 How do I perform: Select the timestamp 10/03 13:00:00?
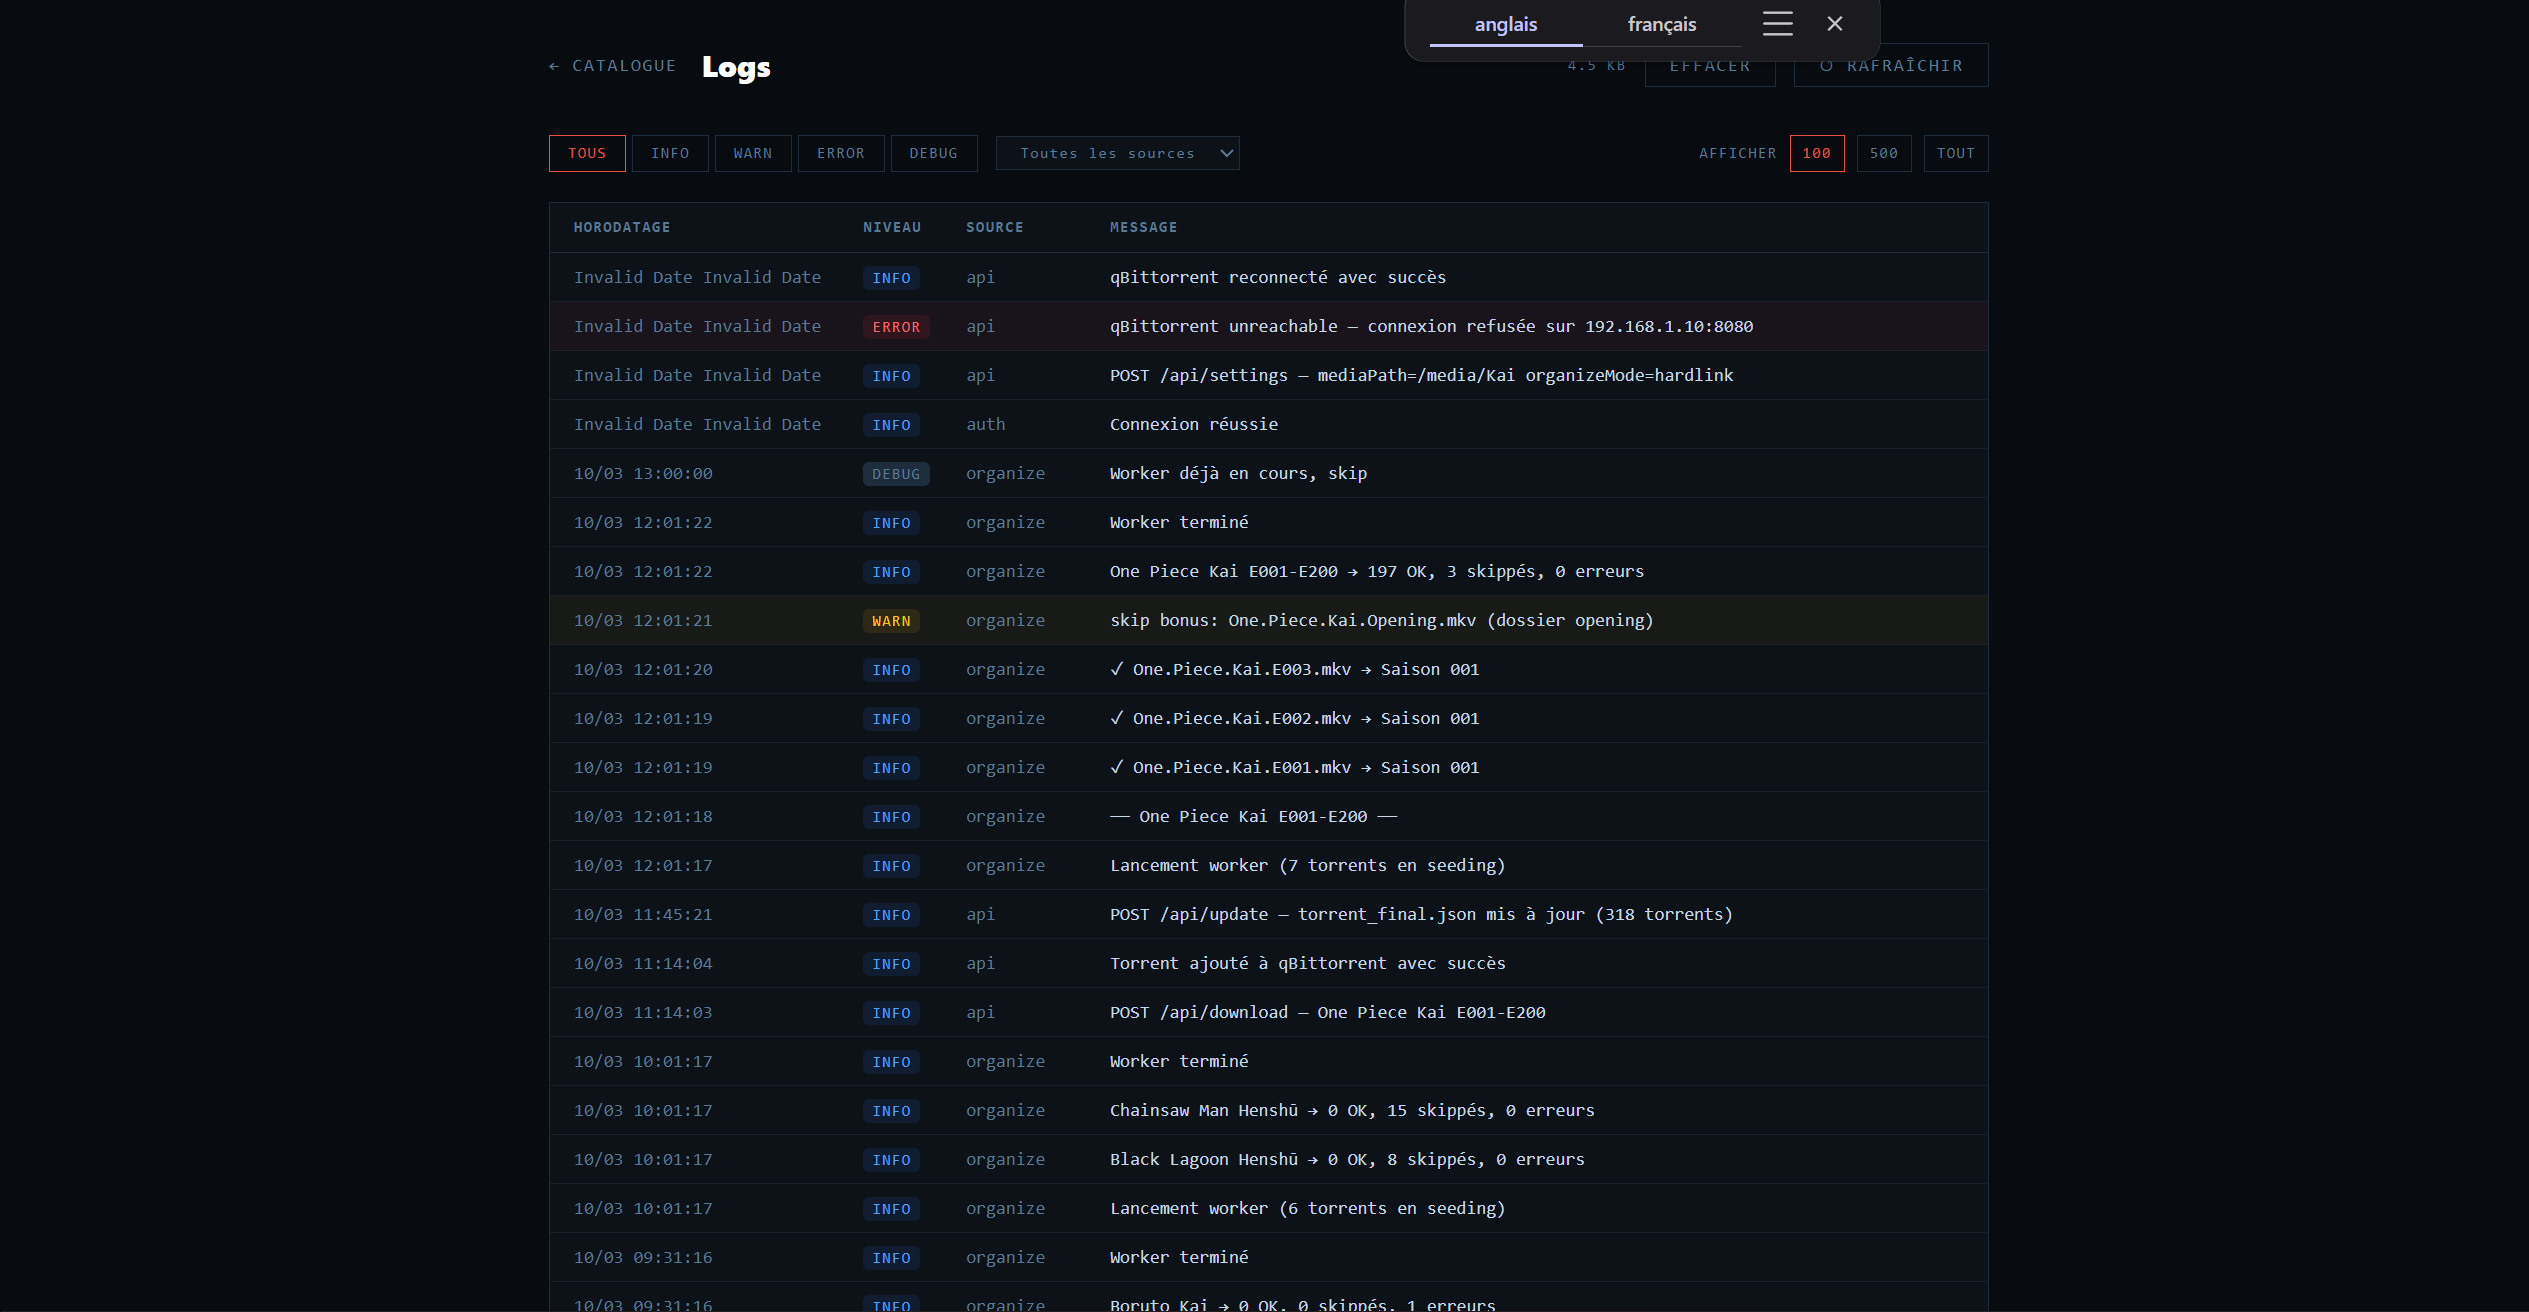point(643,473)
